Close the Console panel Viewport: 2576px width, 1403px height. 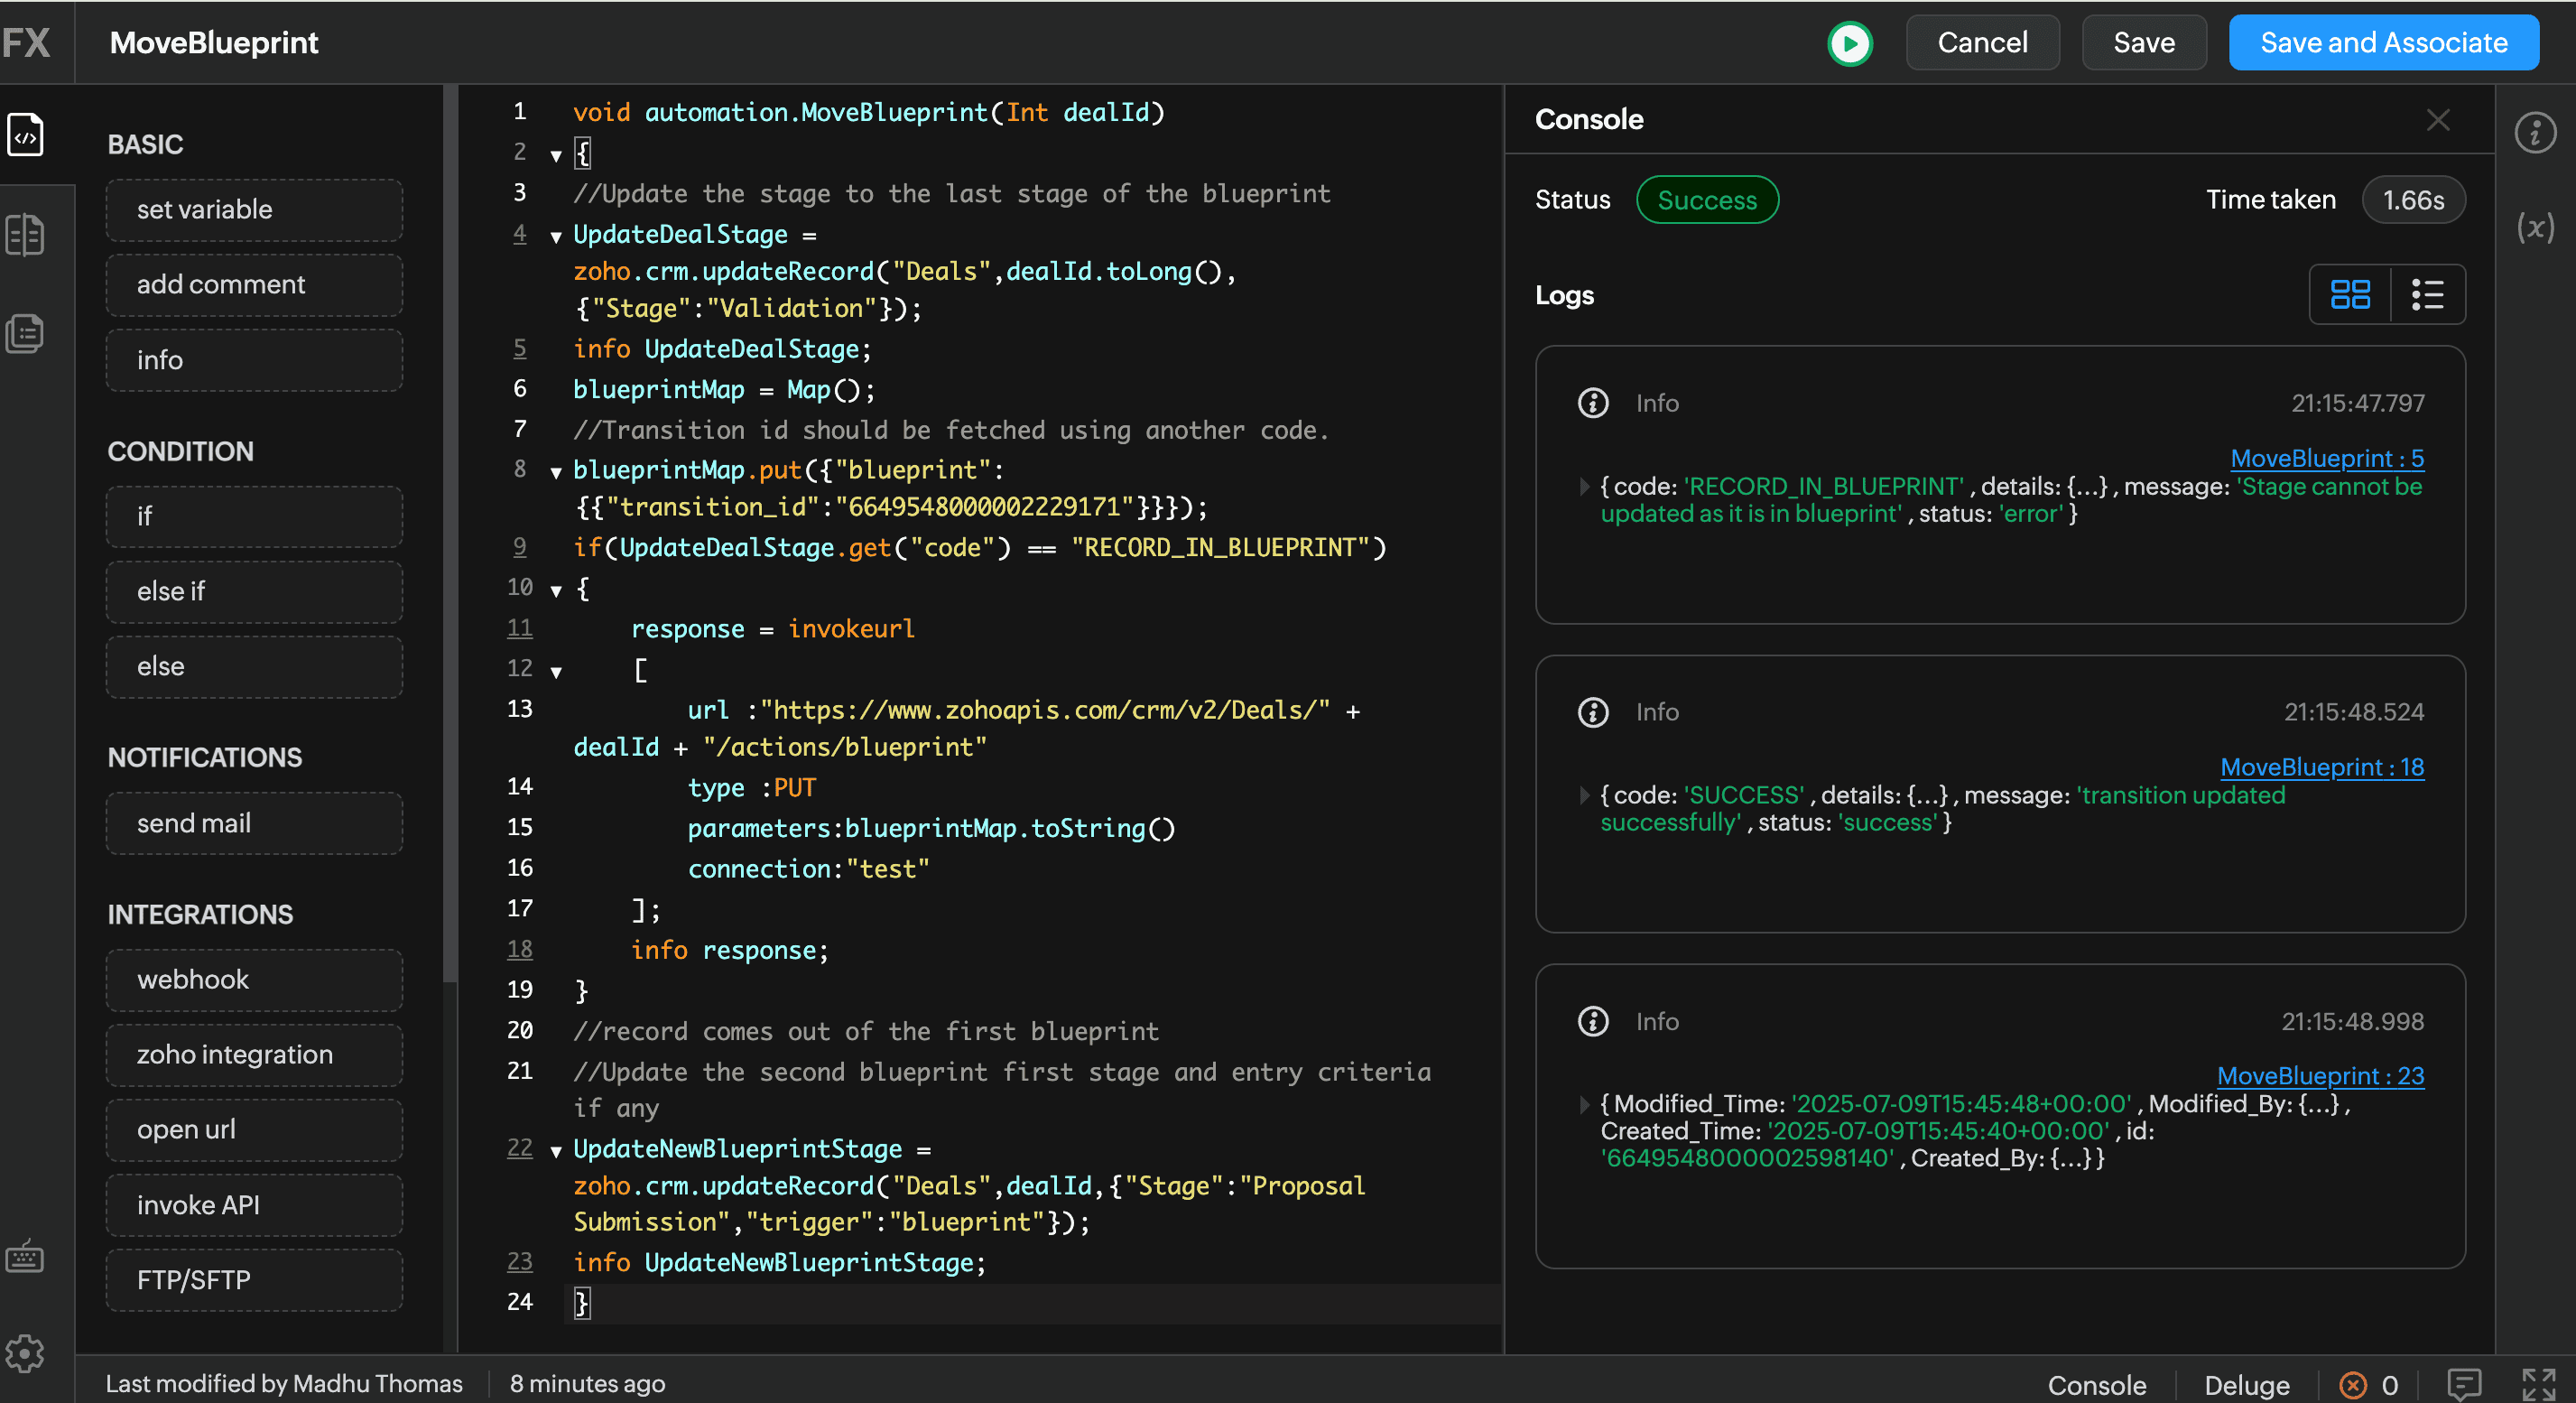(2438, 120)
